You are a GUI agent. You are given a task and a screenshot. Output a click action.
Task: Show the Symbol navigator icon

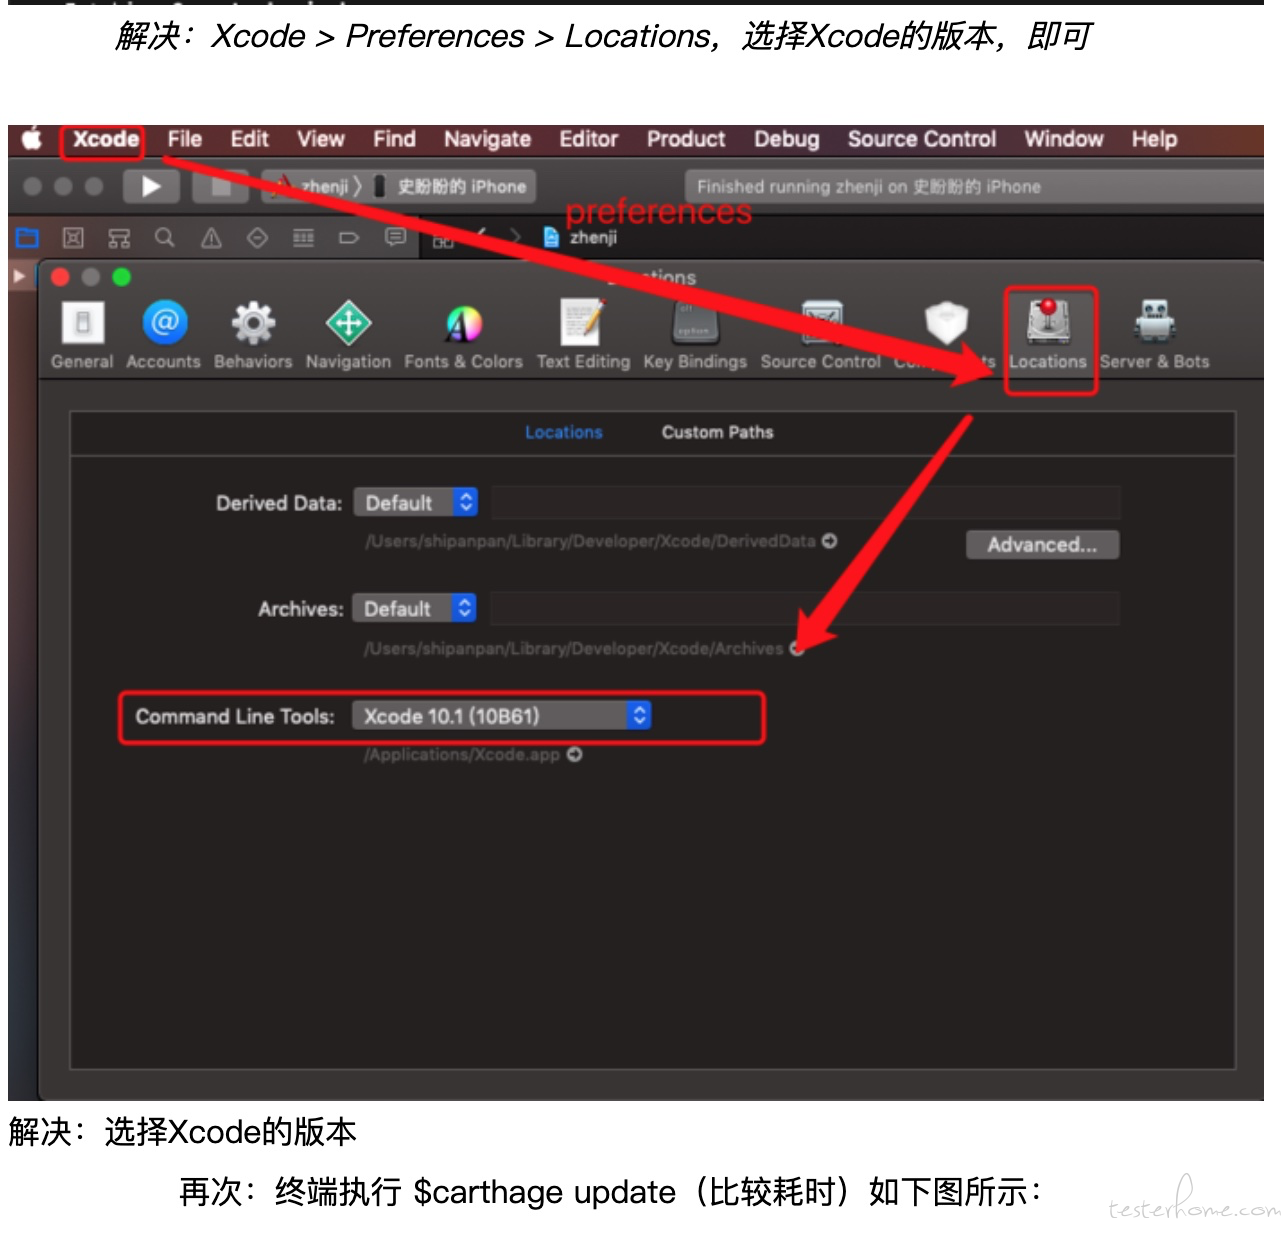tap(119, 238)
